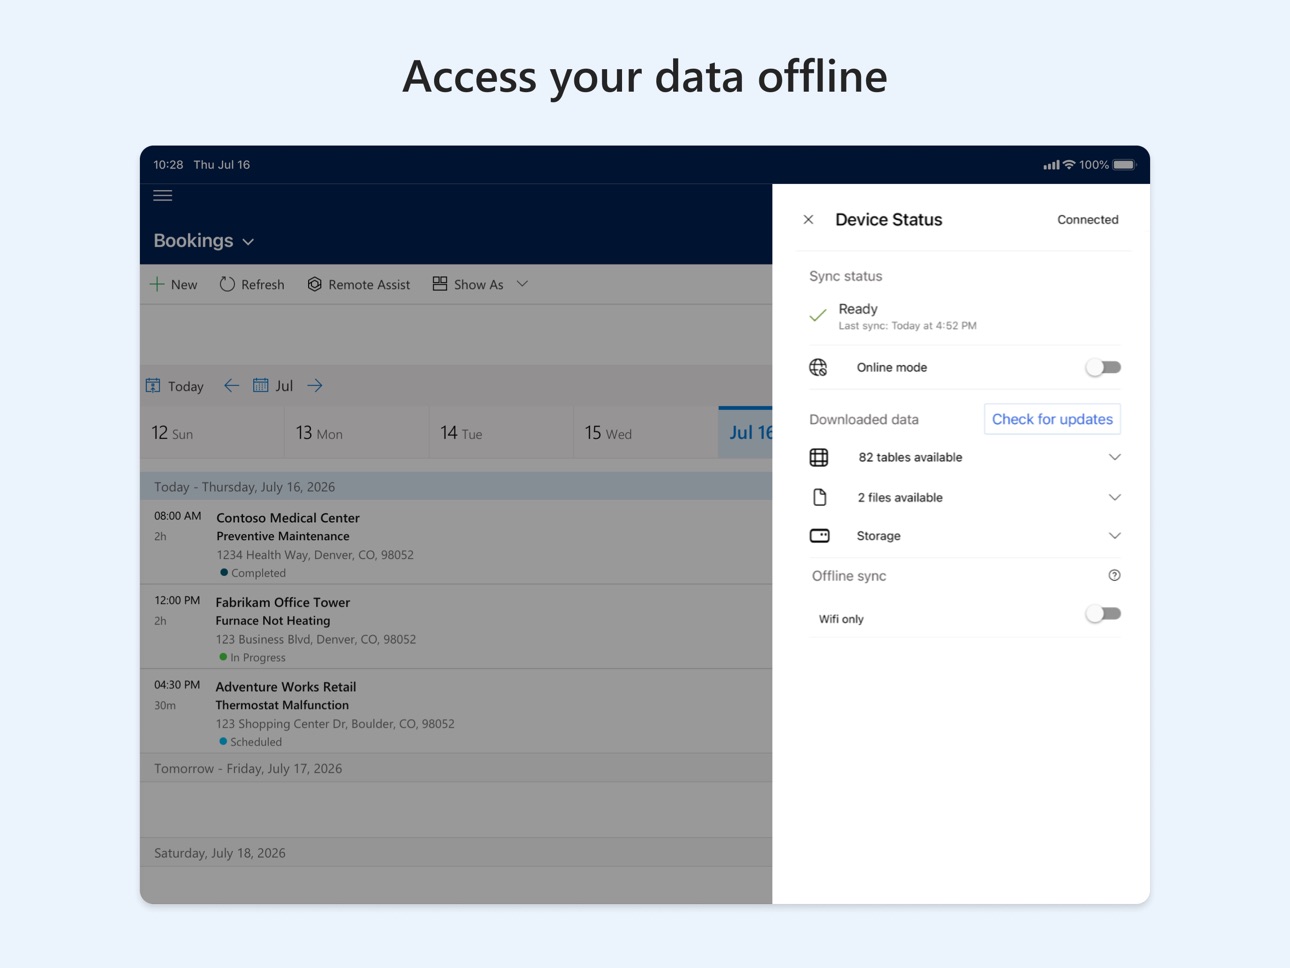Select the 14 Tue day tab
Image resolution: width=1290 pixels, height=968 pixels.
(501, 433)
